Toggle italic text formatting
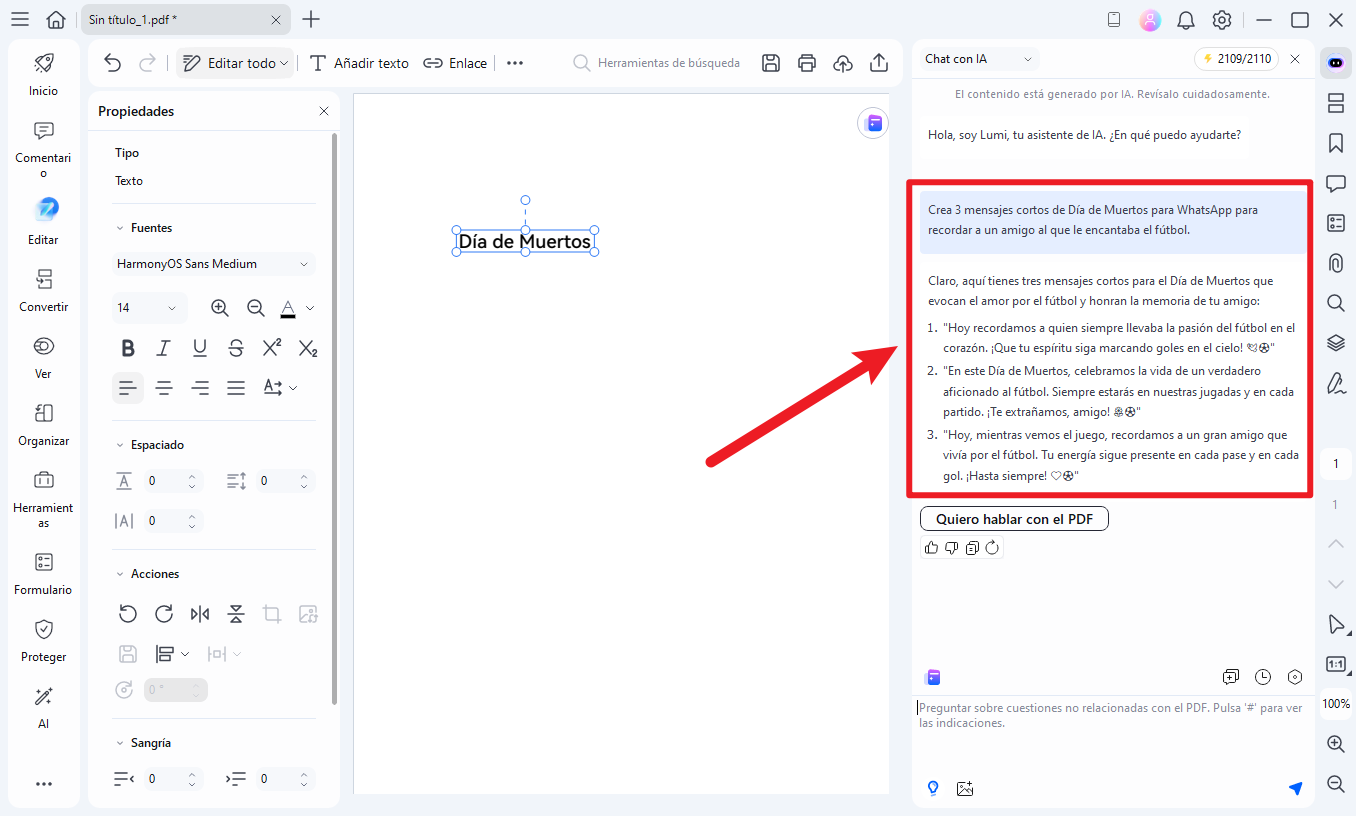Image resolution: width=1356 pixels, height=816 pixels. click(164, 348)
